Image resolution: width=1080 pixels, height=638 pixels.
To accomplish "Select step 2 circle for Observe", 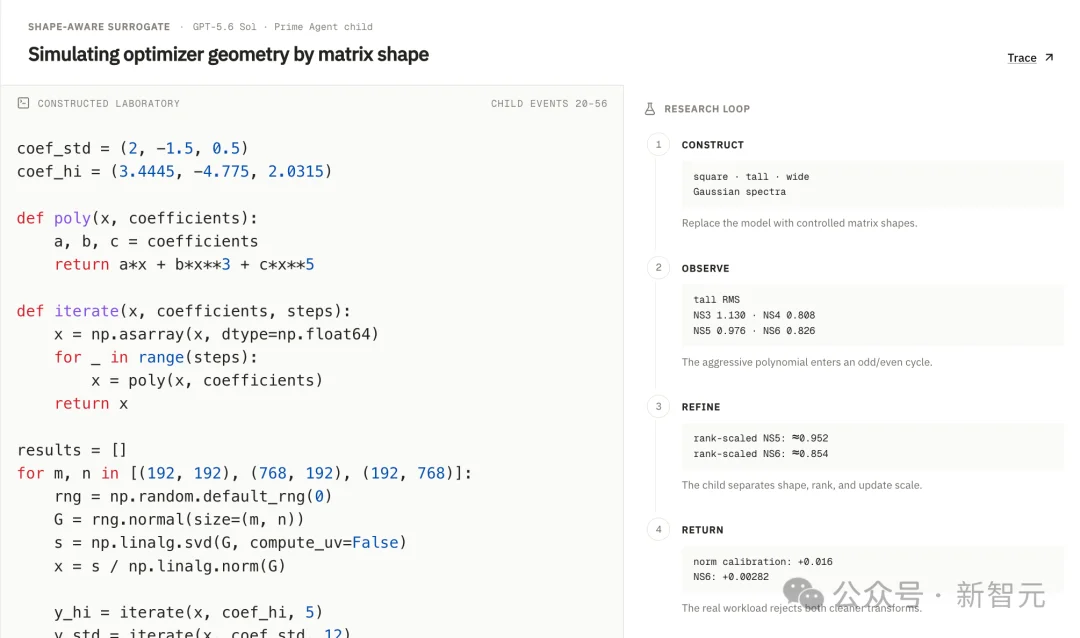I will coord(658,267).
